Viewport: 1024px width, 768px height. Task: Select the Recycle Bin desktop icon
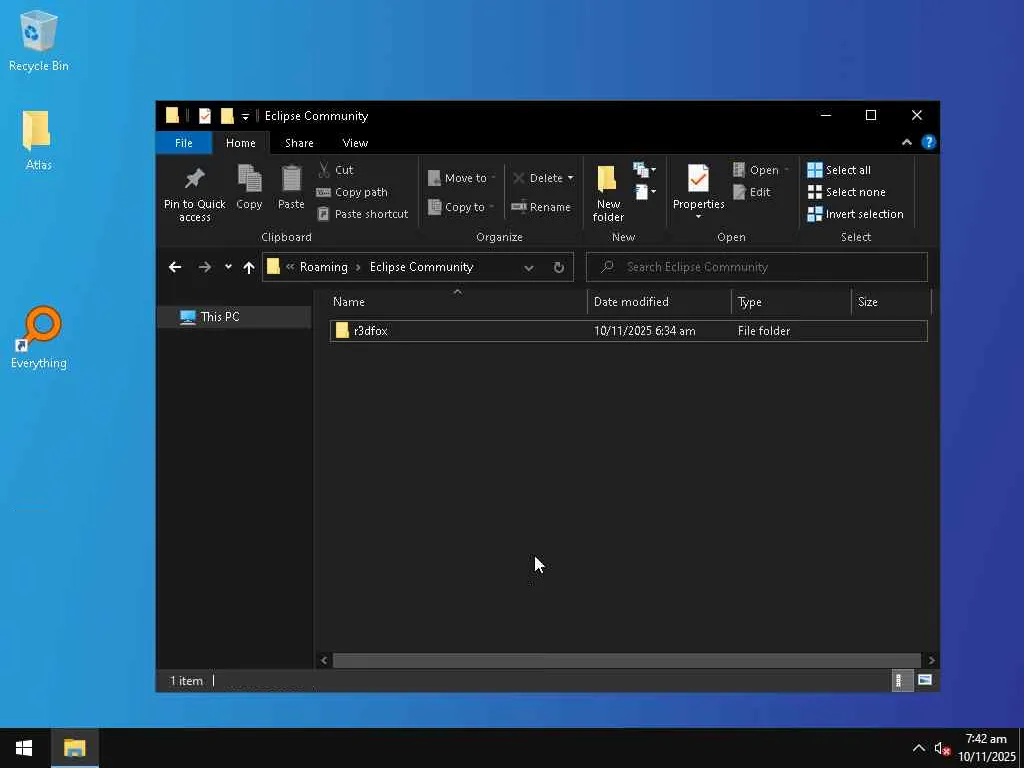click(39, 41)
